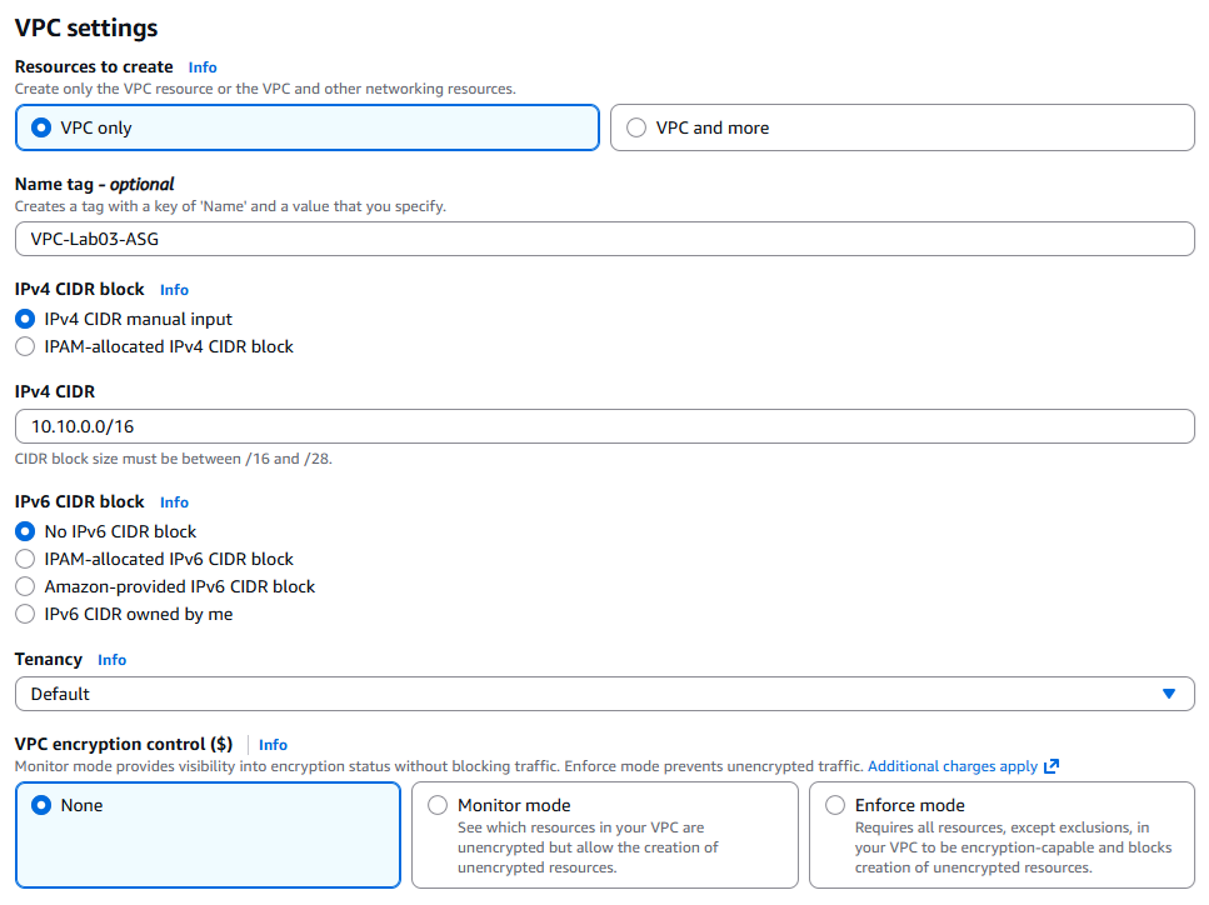Click external link icon beside Additional charges
Image resolution: width=1209 pixels, height=905 pixels.
pos(1051,766)
